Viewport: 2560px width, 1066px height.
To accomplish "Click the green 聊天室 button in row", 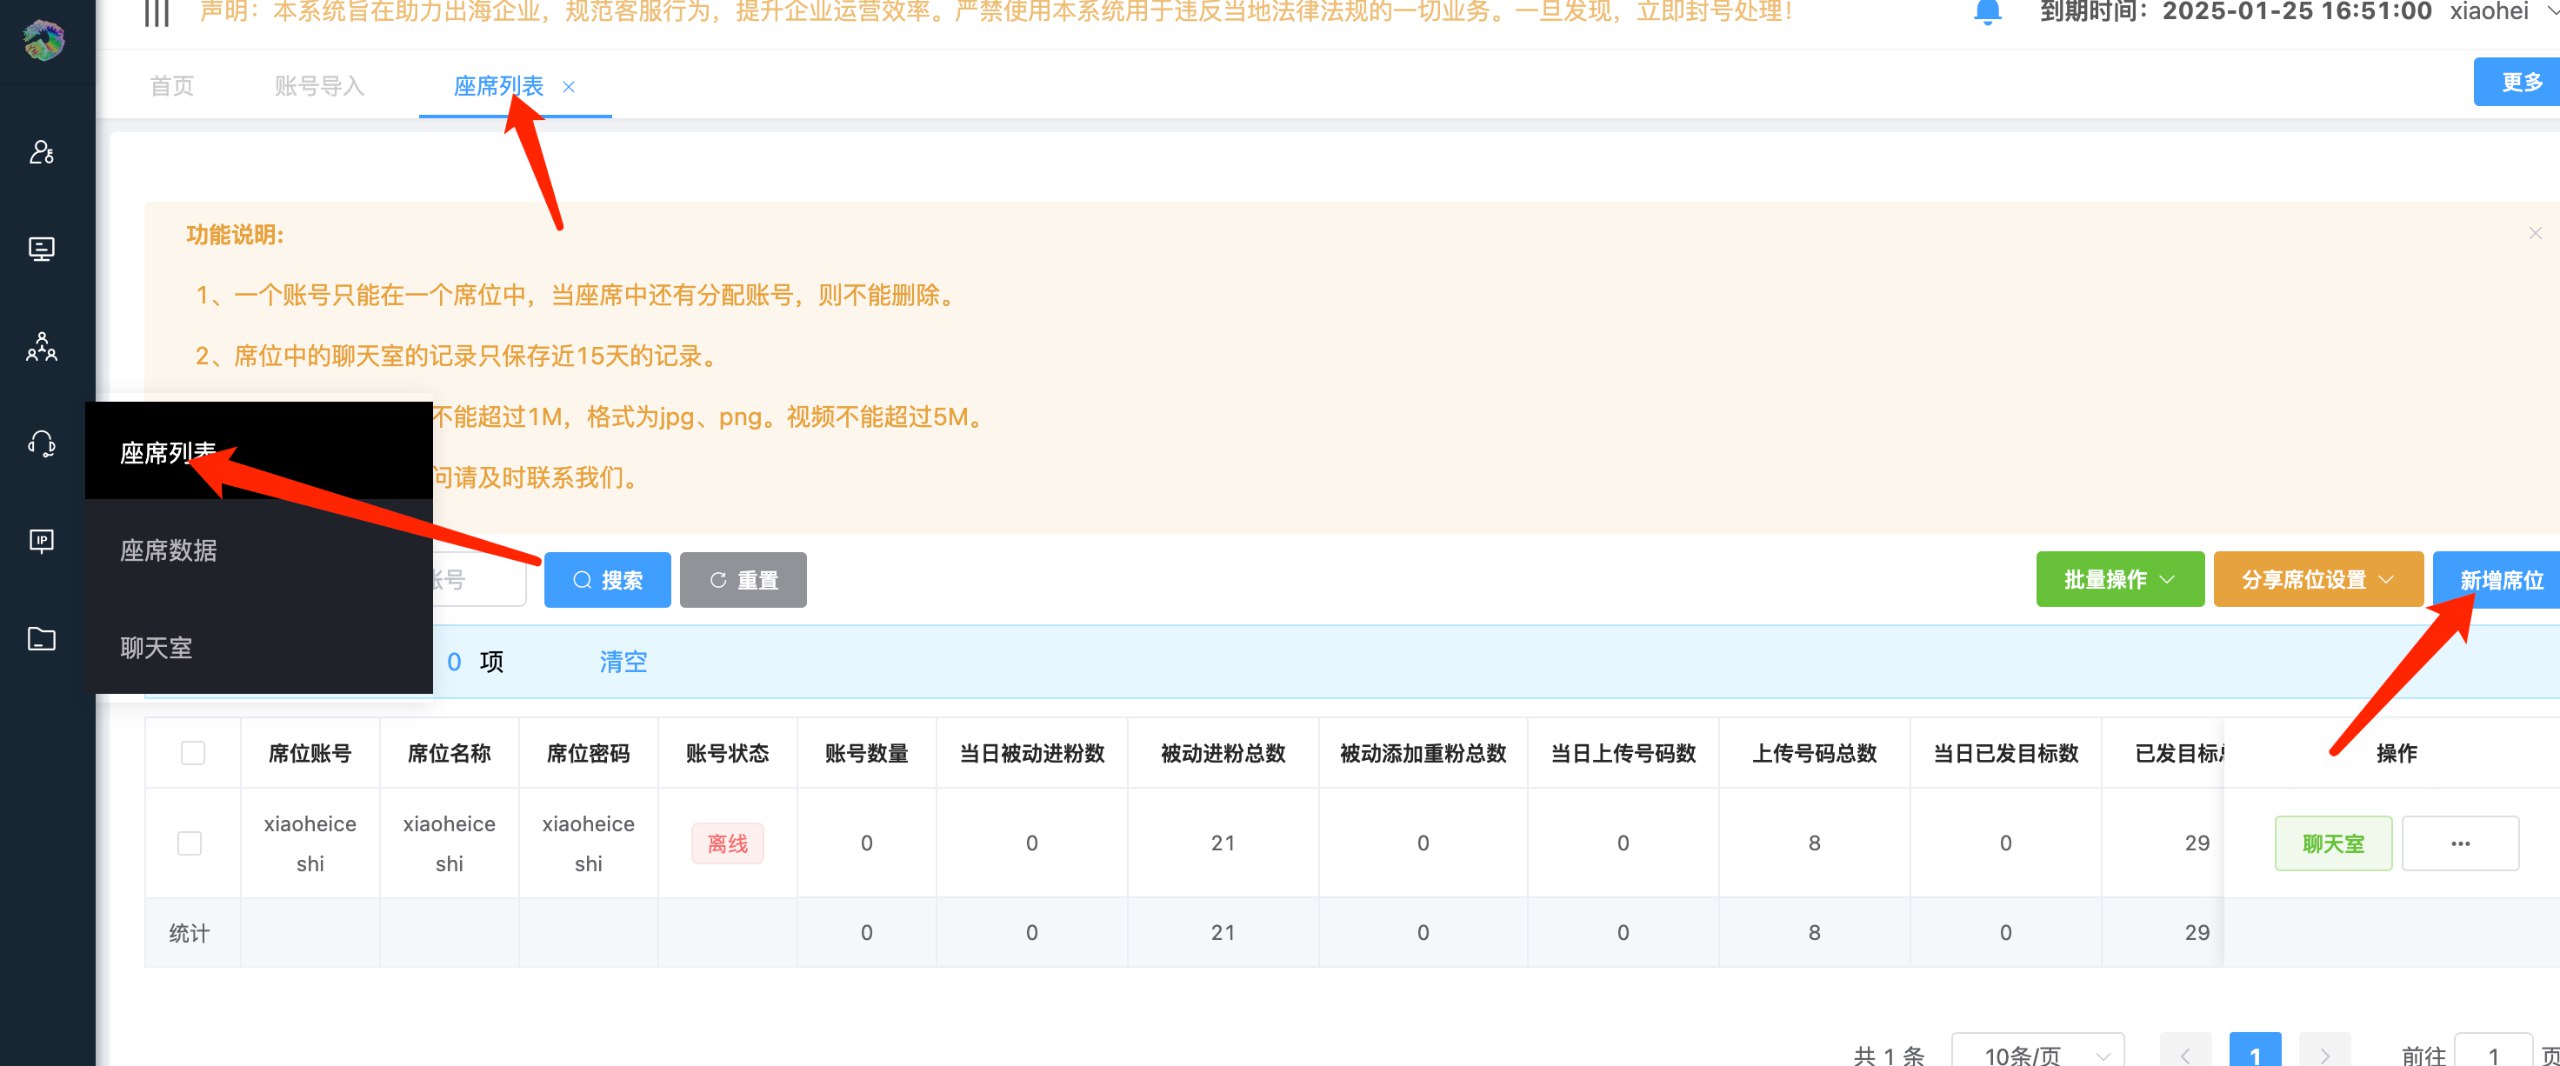I will coord(2332,844).
